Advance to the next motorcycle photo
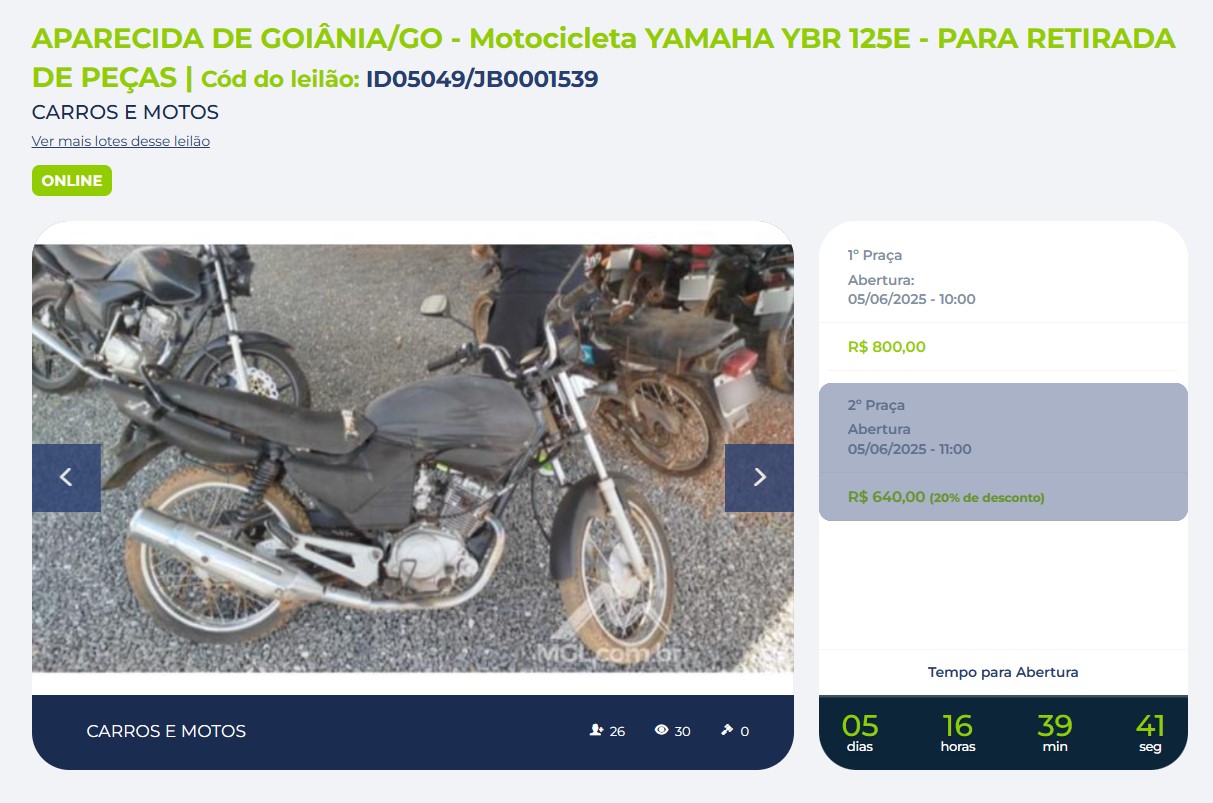The width and height of the screenshot is (1213, 803). click(x=759, y=478)
